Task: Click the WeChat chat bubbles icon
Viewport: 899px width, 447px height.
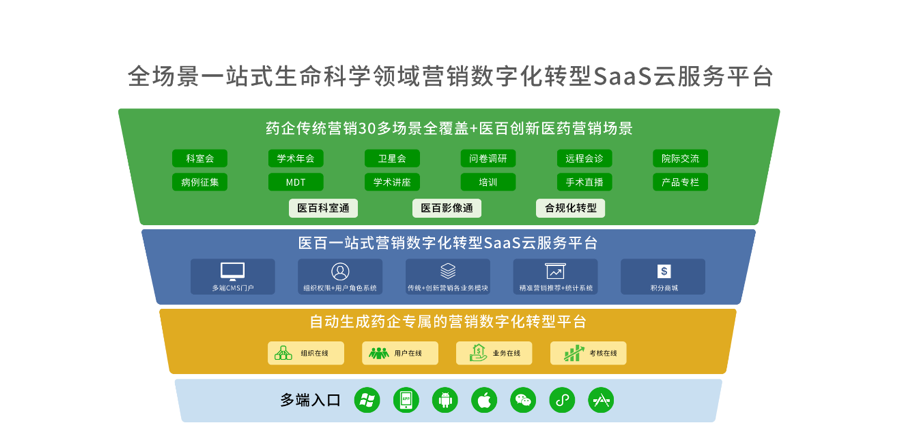Action: (x=523, y=400)
